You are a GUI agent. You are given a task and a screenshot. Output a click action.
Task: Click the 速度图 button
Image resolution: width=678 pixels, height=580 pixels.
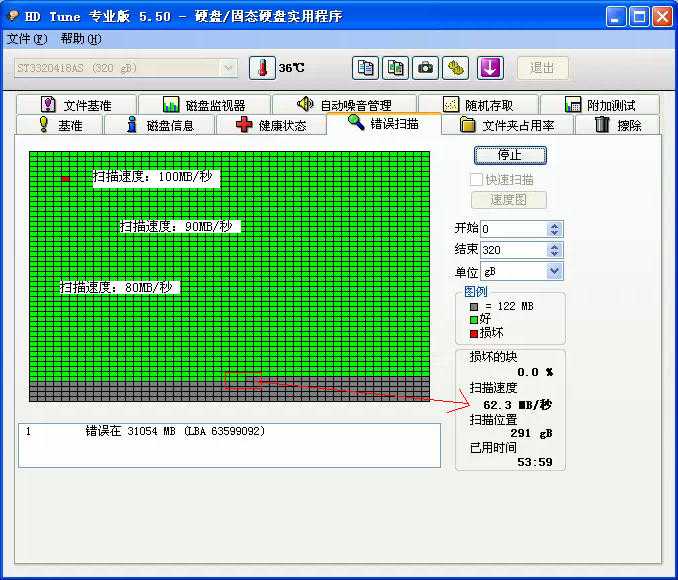[508, 200]
